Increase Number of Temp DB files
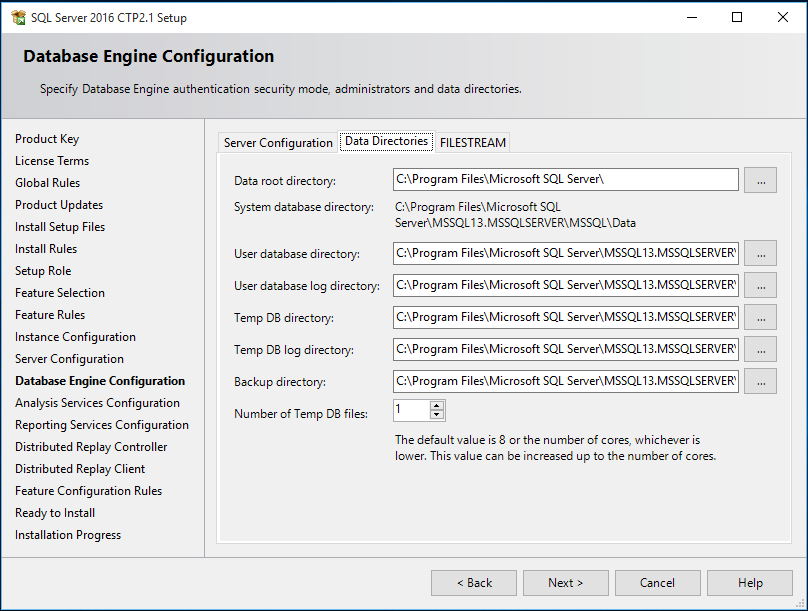The height and width of the screenshot is (611, 808). [437, 405]
